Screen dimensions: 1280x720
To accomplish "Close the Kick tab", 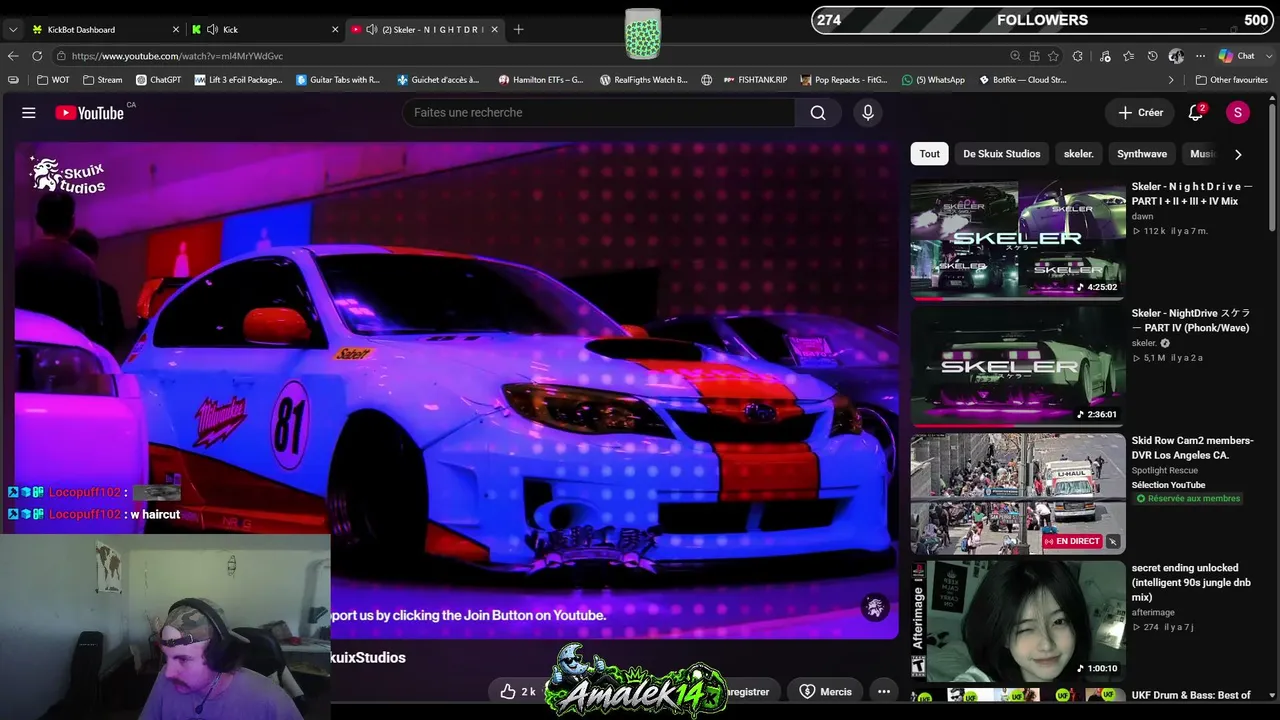I will [335, 30].
